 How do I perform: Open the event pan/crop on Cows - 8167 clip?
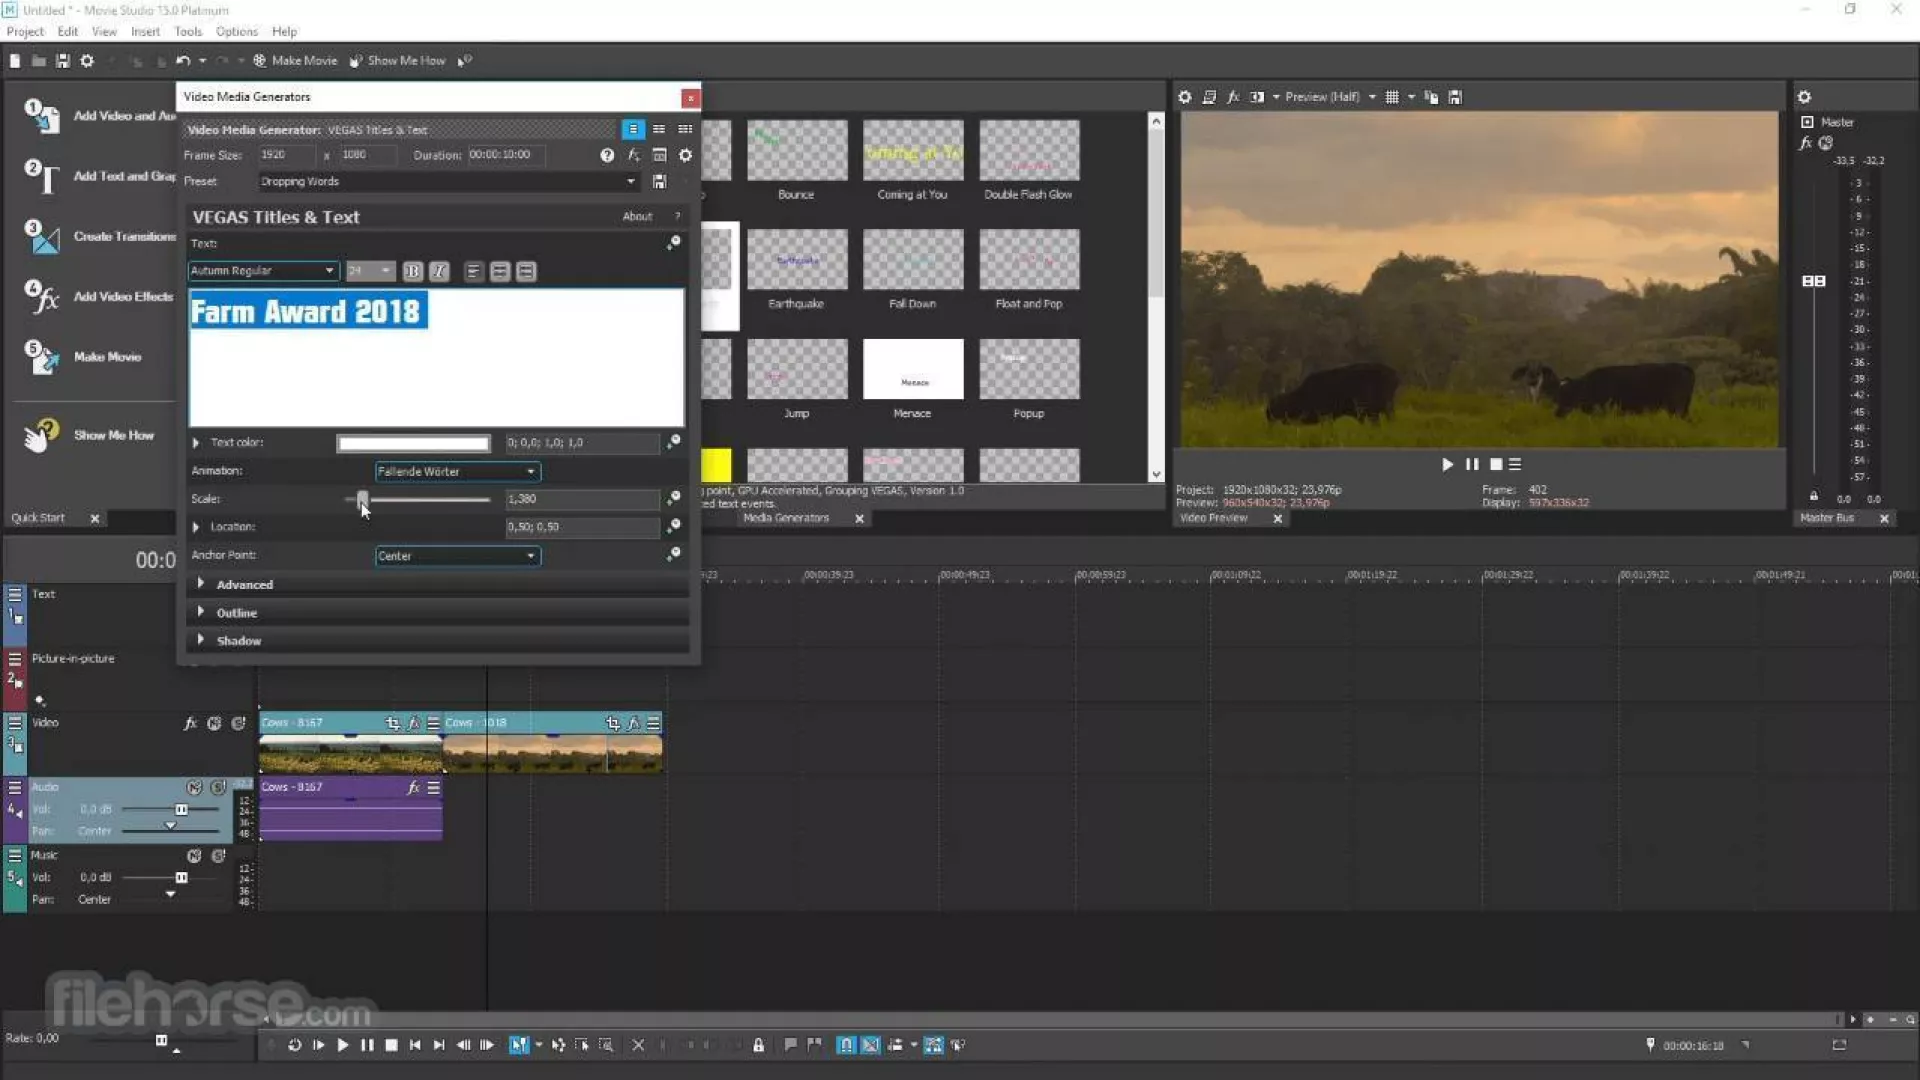392,723
